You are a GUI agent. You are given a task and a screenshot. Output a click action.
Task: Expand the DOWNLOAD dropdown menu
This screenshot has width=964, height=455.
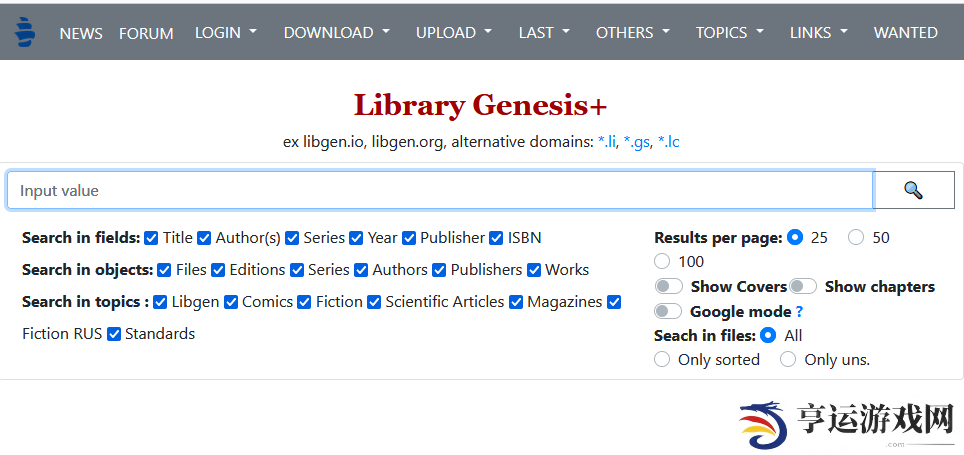(x=336, y=33)
